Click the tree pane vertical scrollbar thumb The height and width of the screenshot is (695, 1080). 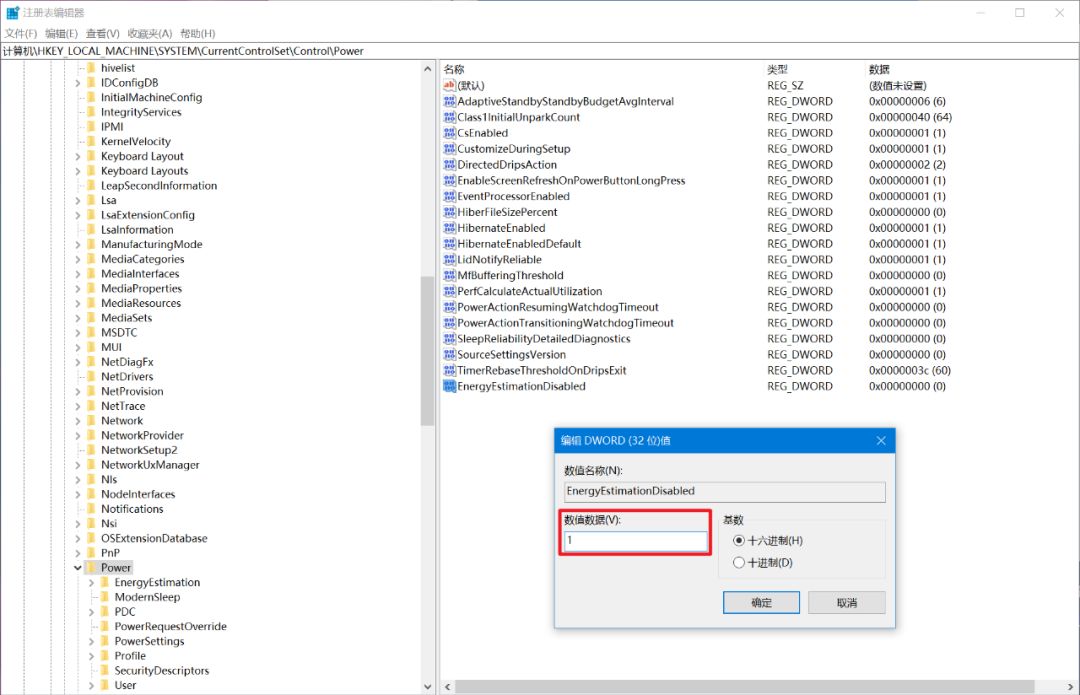point(427,350)
